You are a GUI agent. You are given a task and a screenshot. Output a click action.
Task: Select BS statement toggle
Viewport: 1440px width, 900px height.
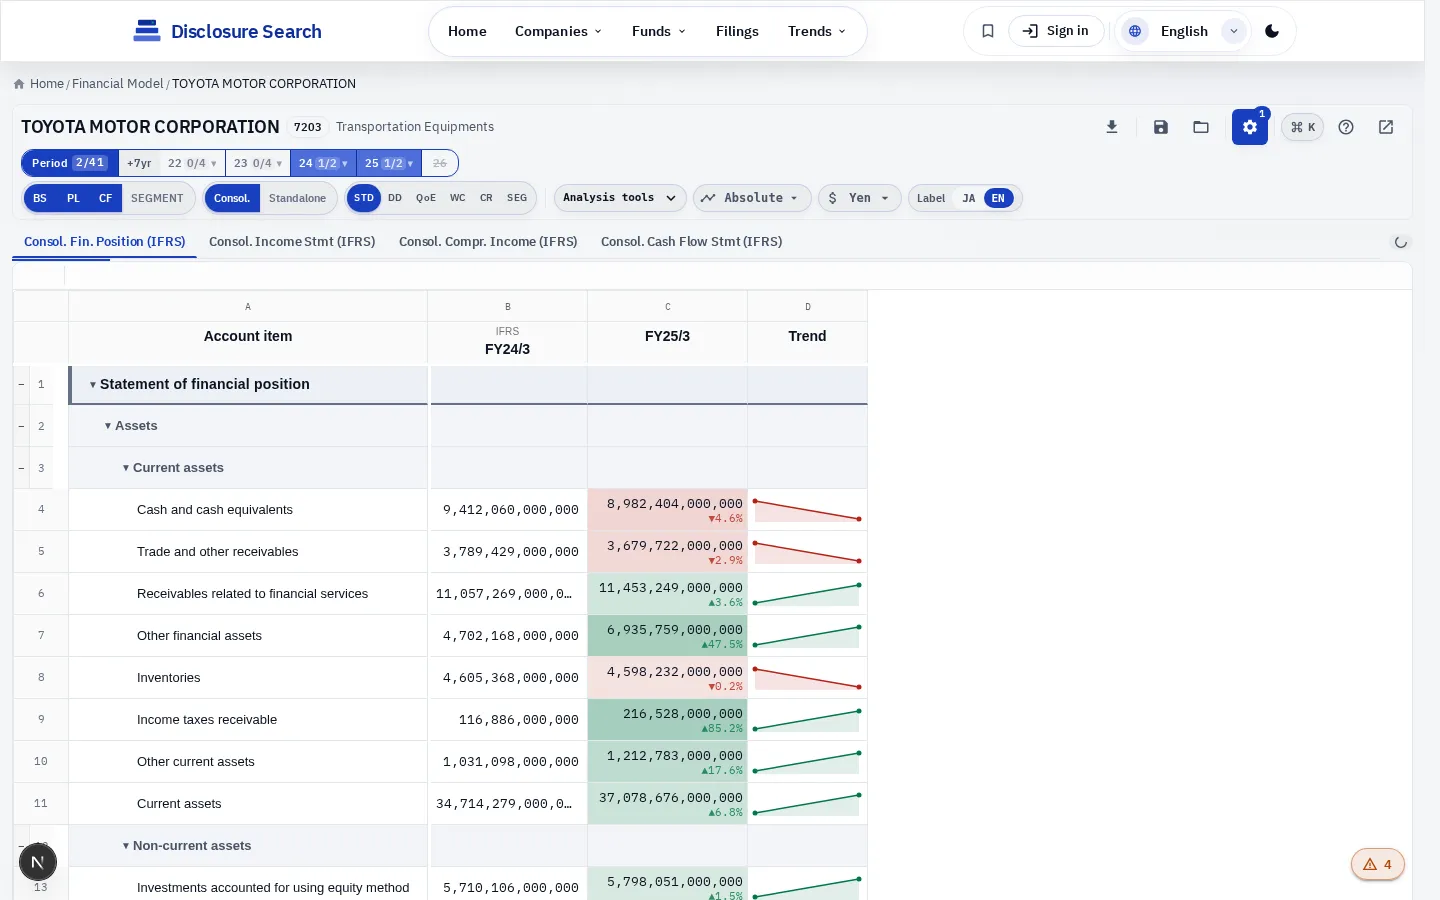(40, 198)
